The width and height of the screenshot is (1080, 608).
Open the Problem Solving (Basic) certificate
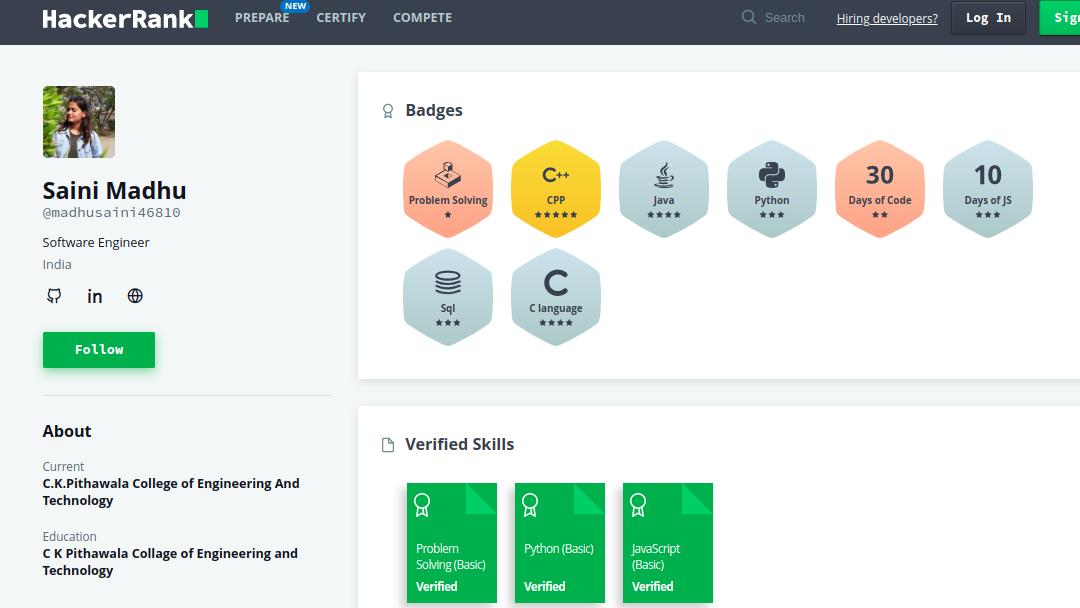pyautogui.click(x=452, y=543)
